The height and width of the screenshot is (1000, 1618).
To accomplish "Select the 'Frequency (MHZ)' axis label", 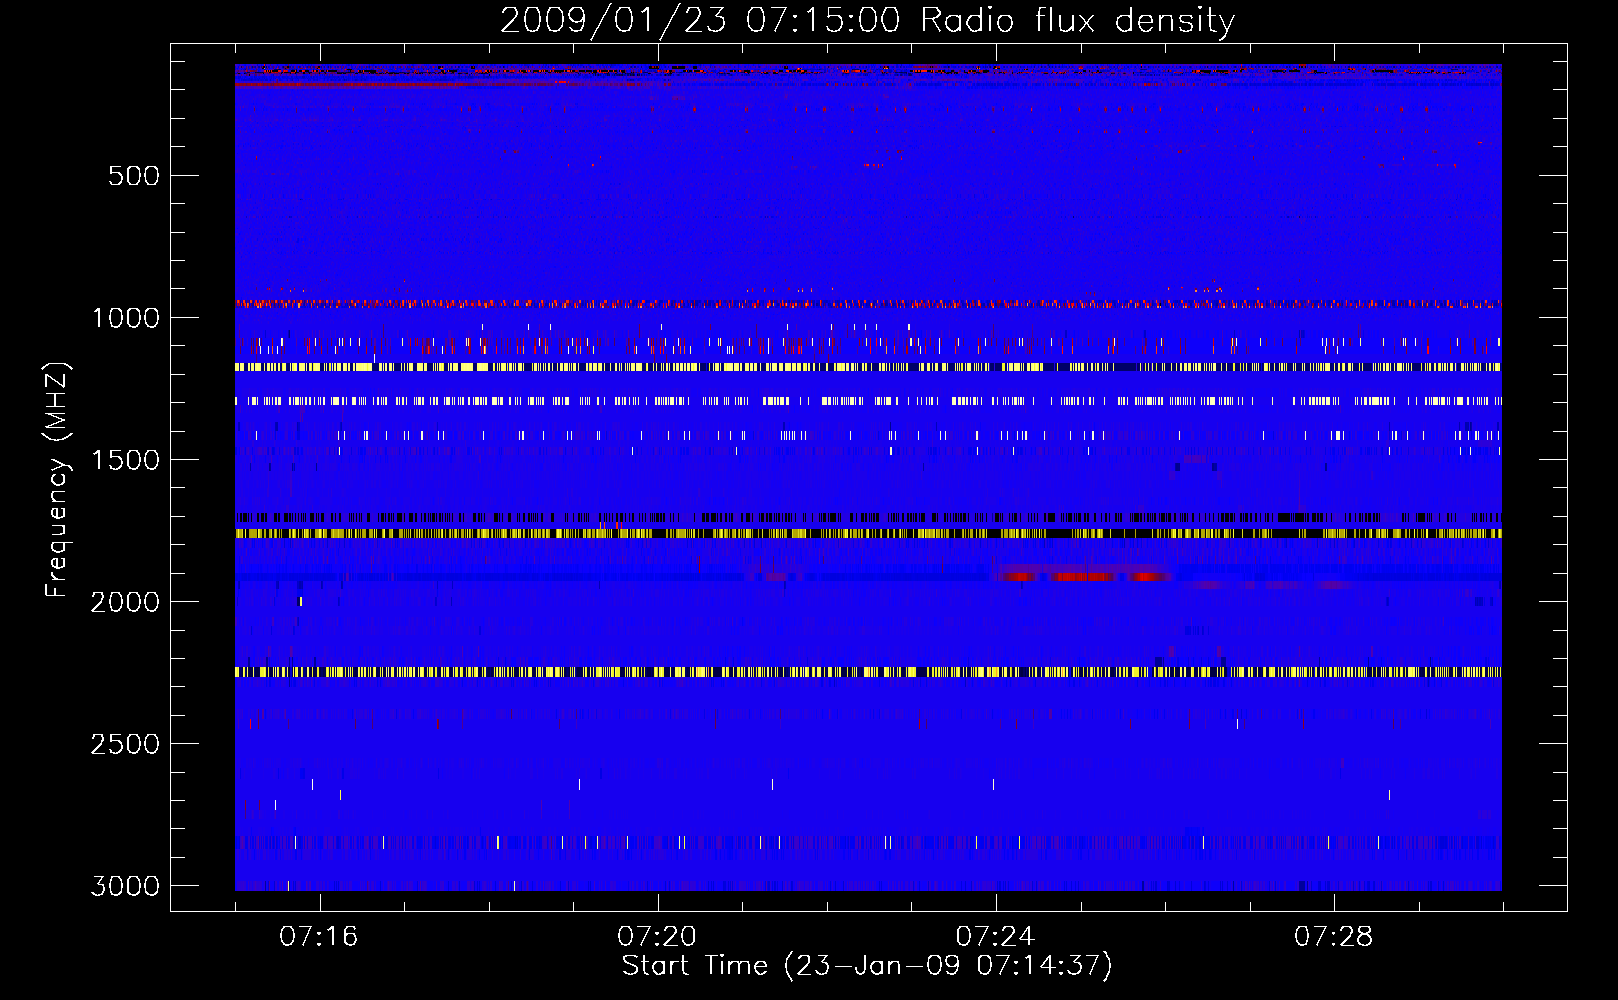I will (58, 480).
